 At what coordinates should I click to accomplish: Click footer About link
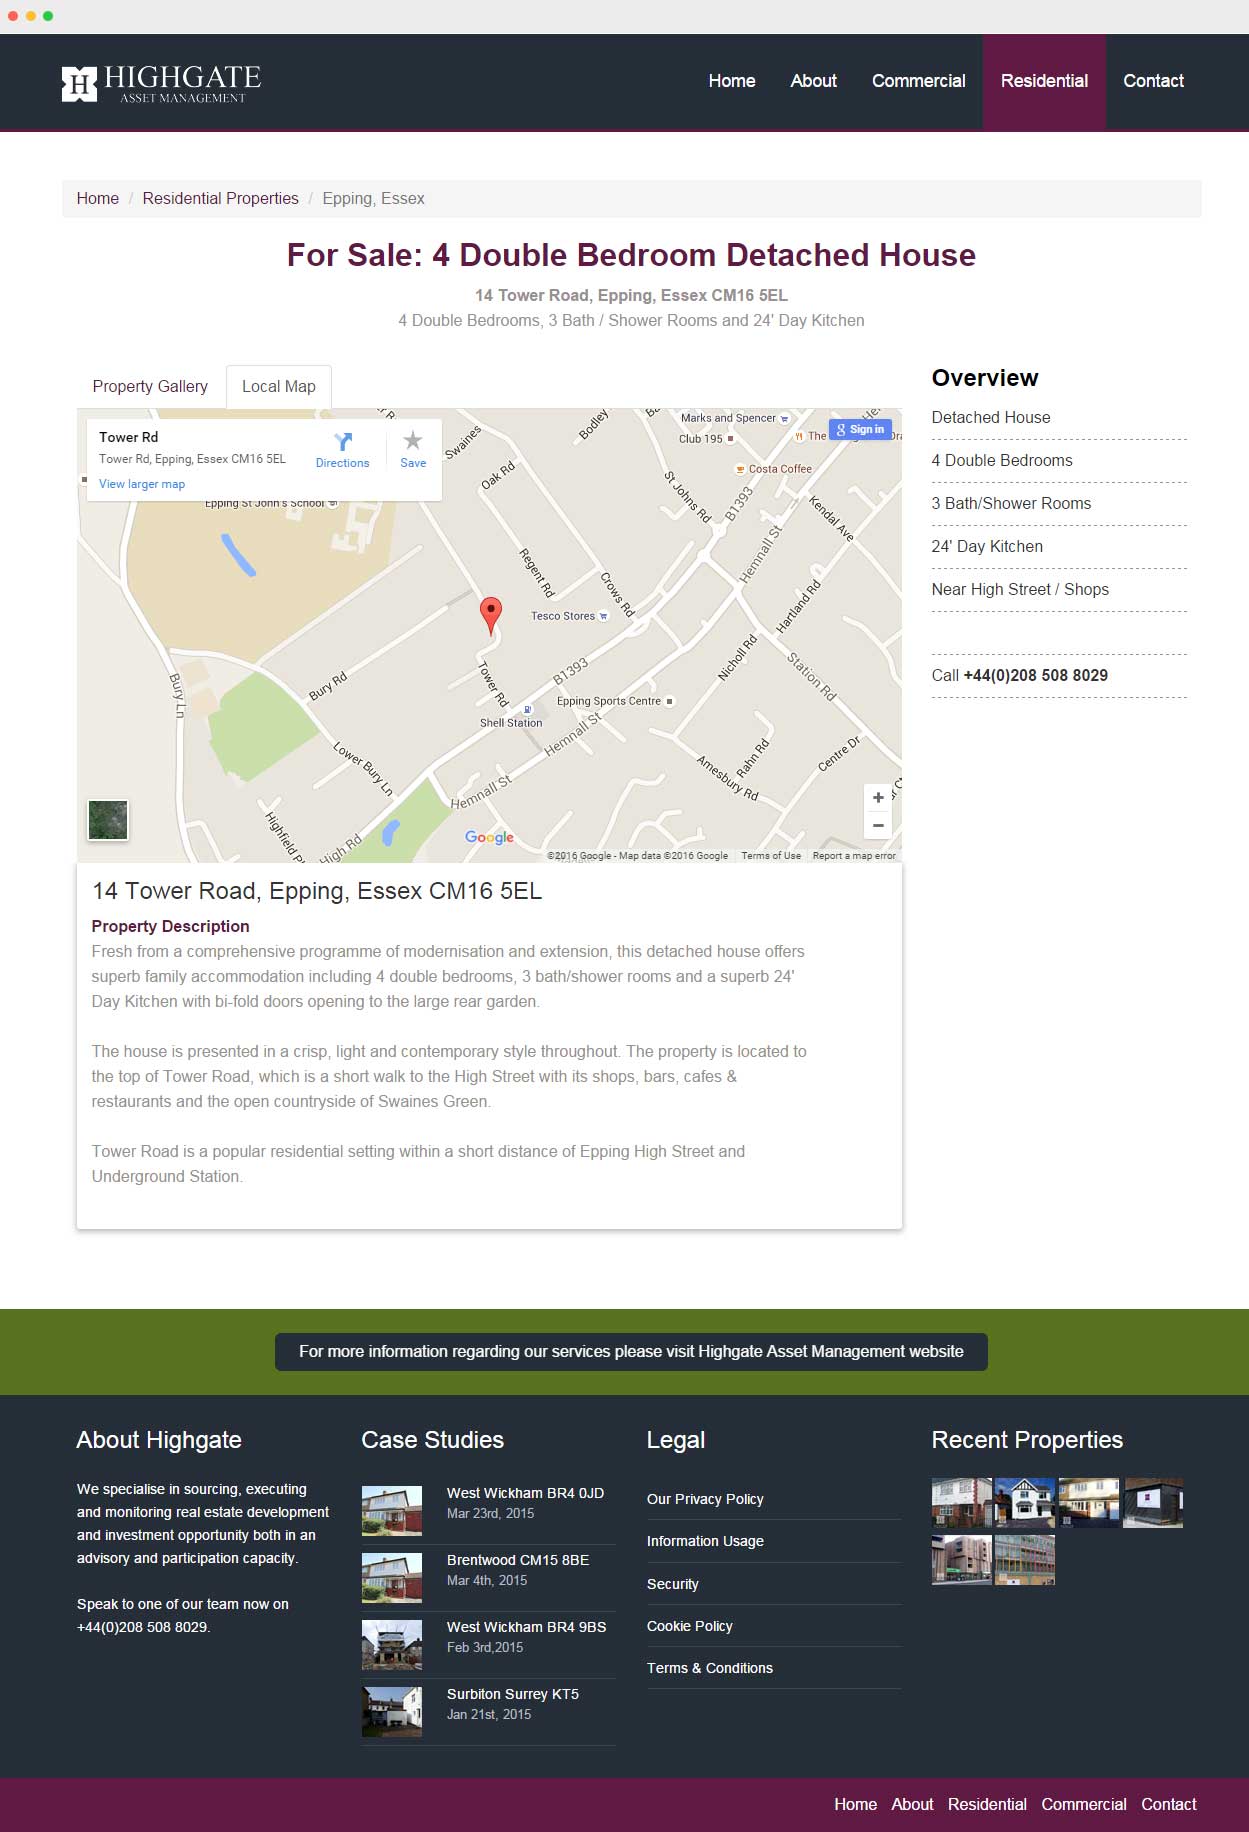(x=912, y=1804)
